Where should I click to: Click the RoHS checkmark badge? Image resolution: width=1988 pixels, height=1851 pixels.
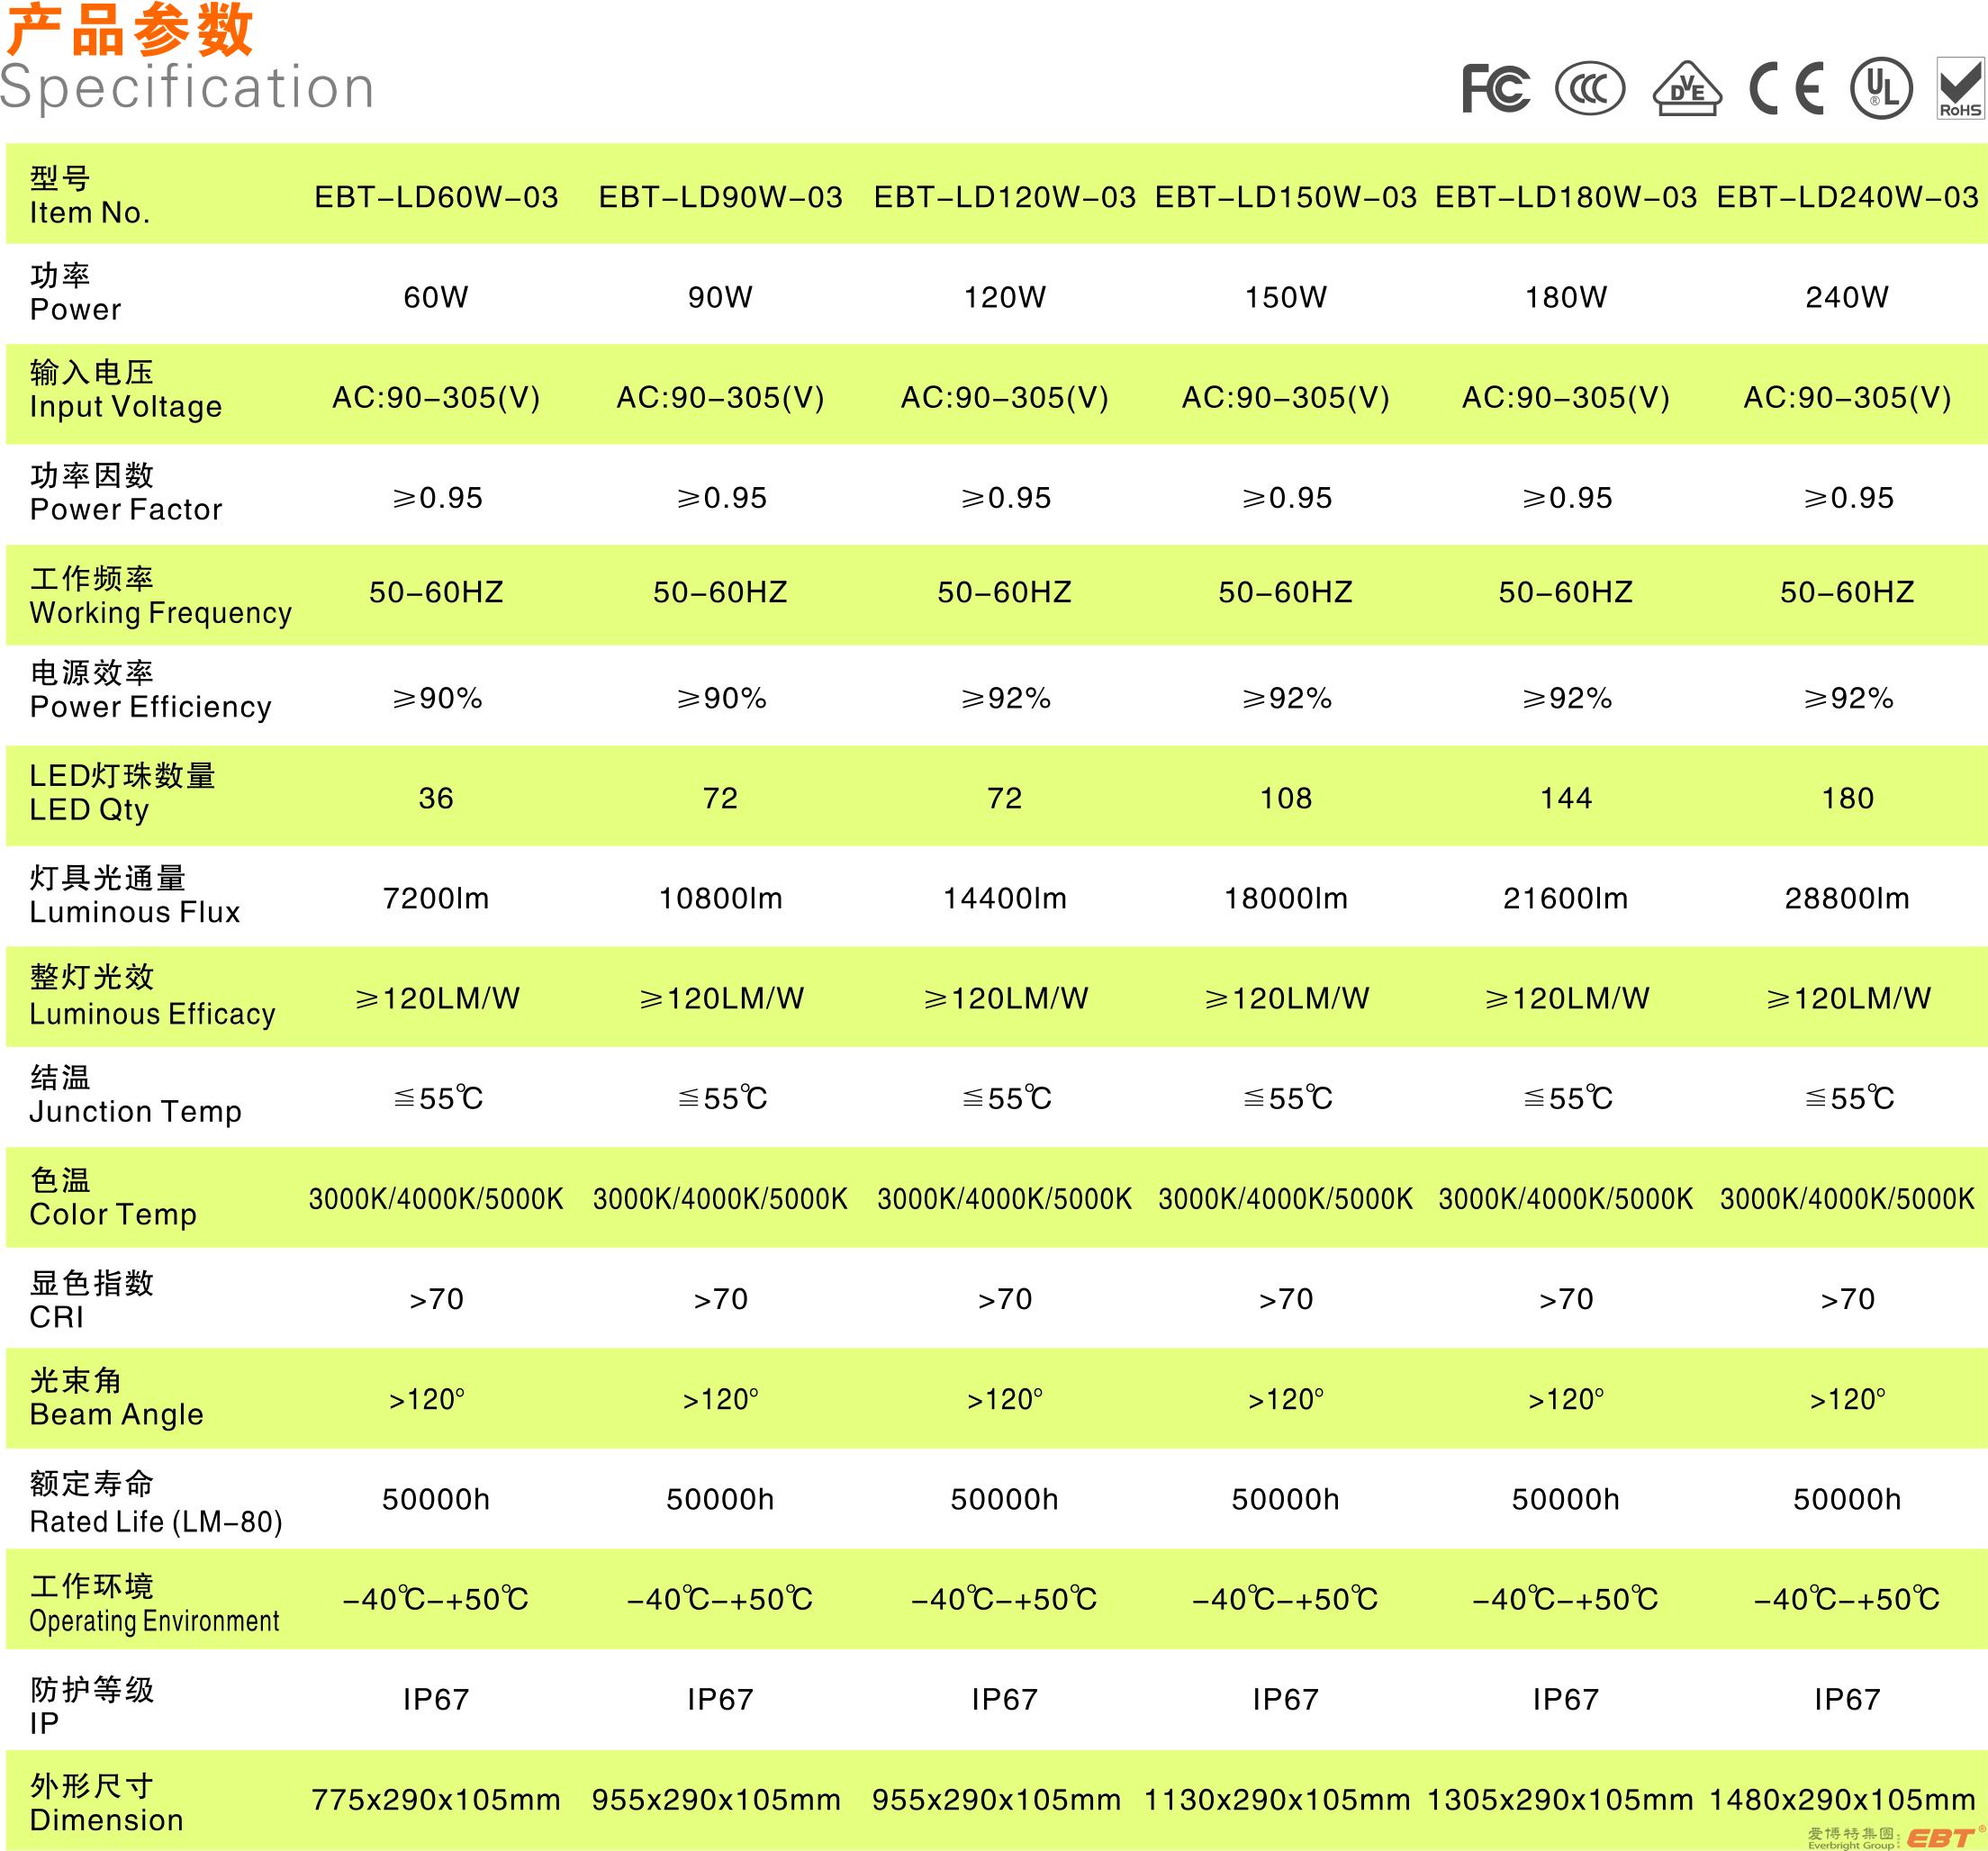pos(1960,88)
